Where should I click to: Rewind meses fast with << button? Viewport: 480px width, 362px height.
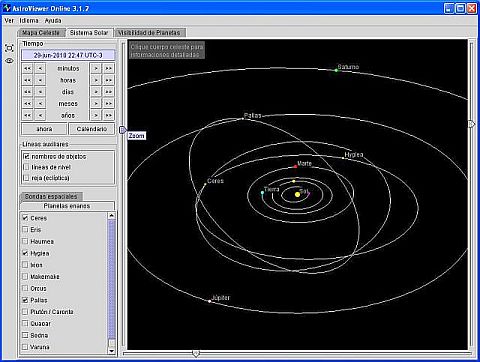click(27, 103)
